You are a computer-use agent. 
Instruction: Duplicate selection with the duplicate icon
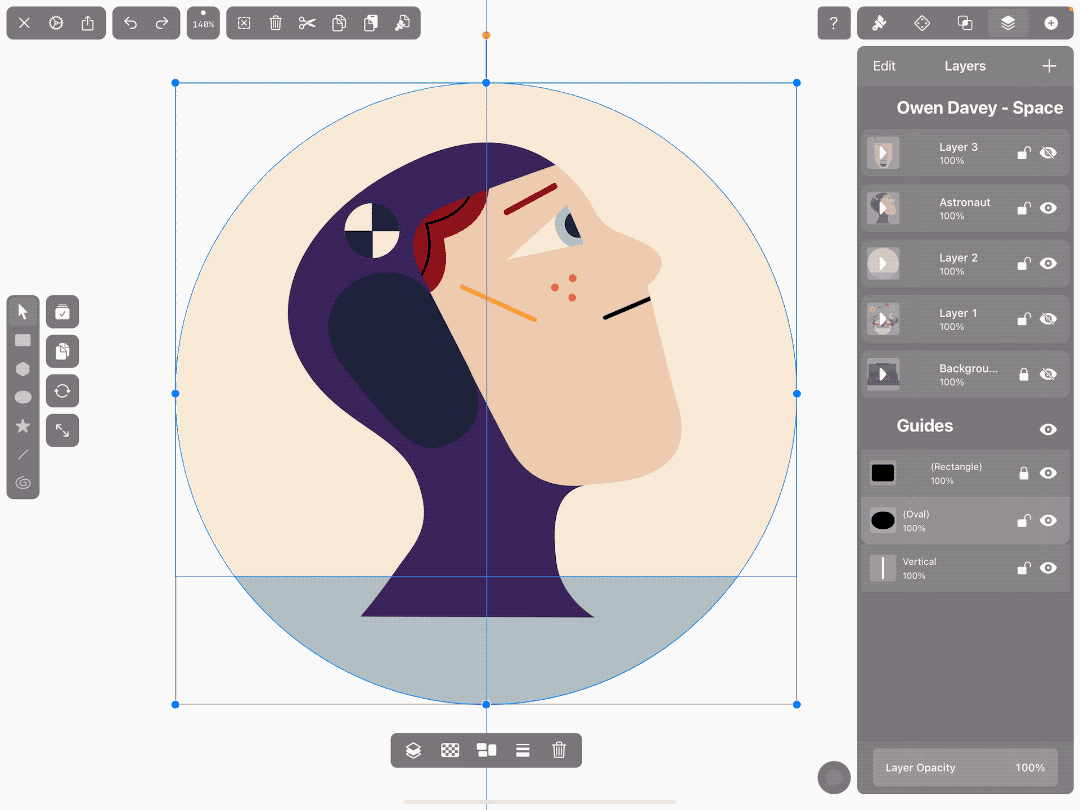click(x=371, y=23)
